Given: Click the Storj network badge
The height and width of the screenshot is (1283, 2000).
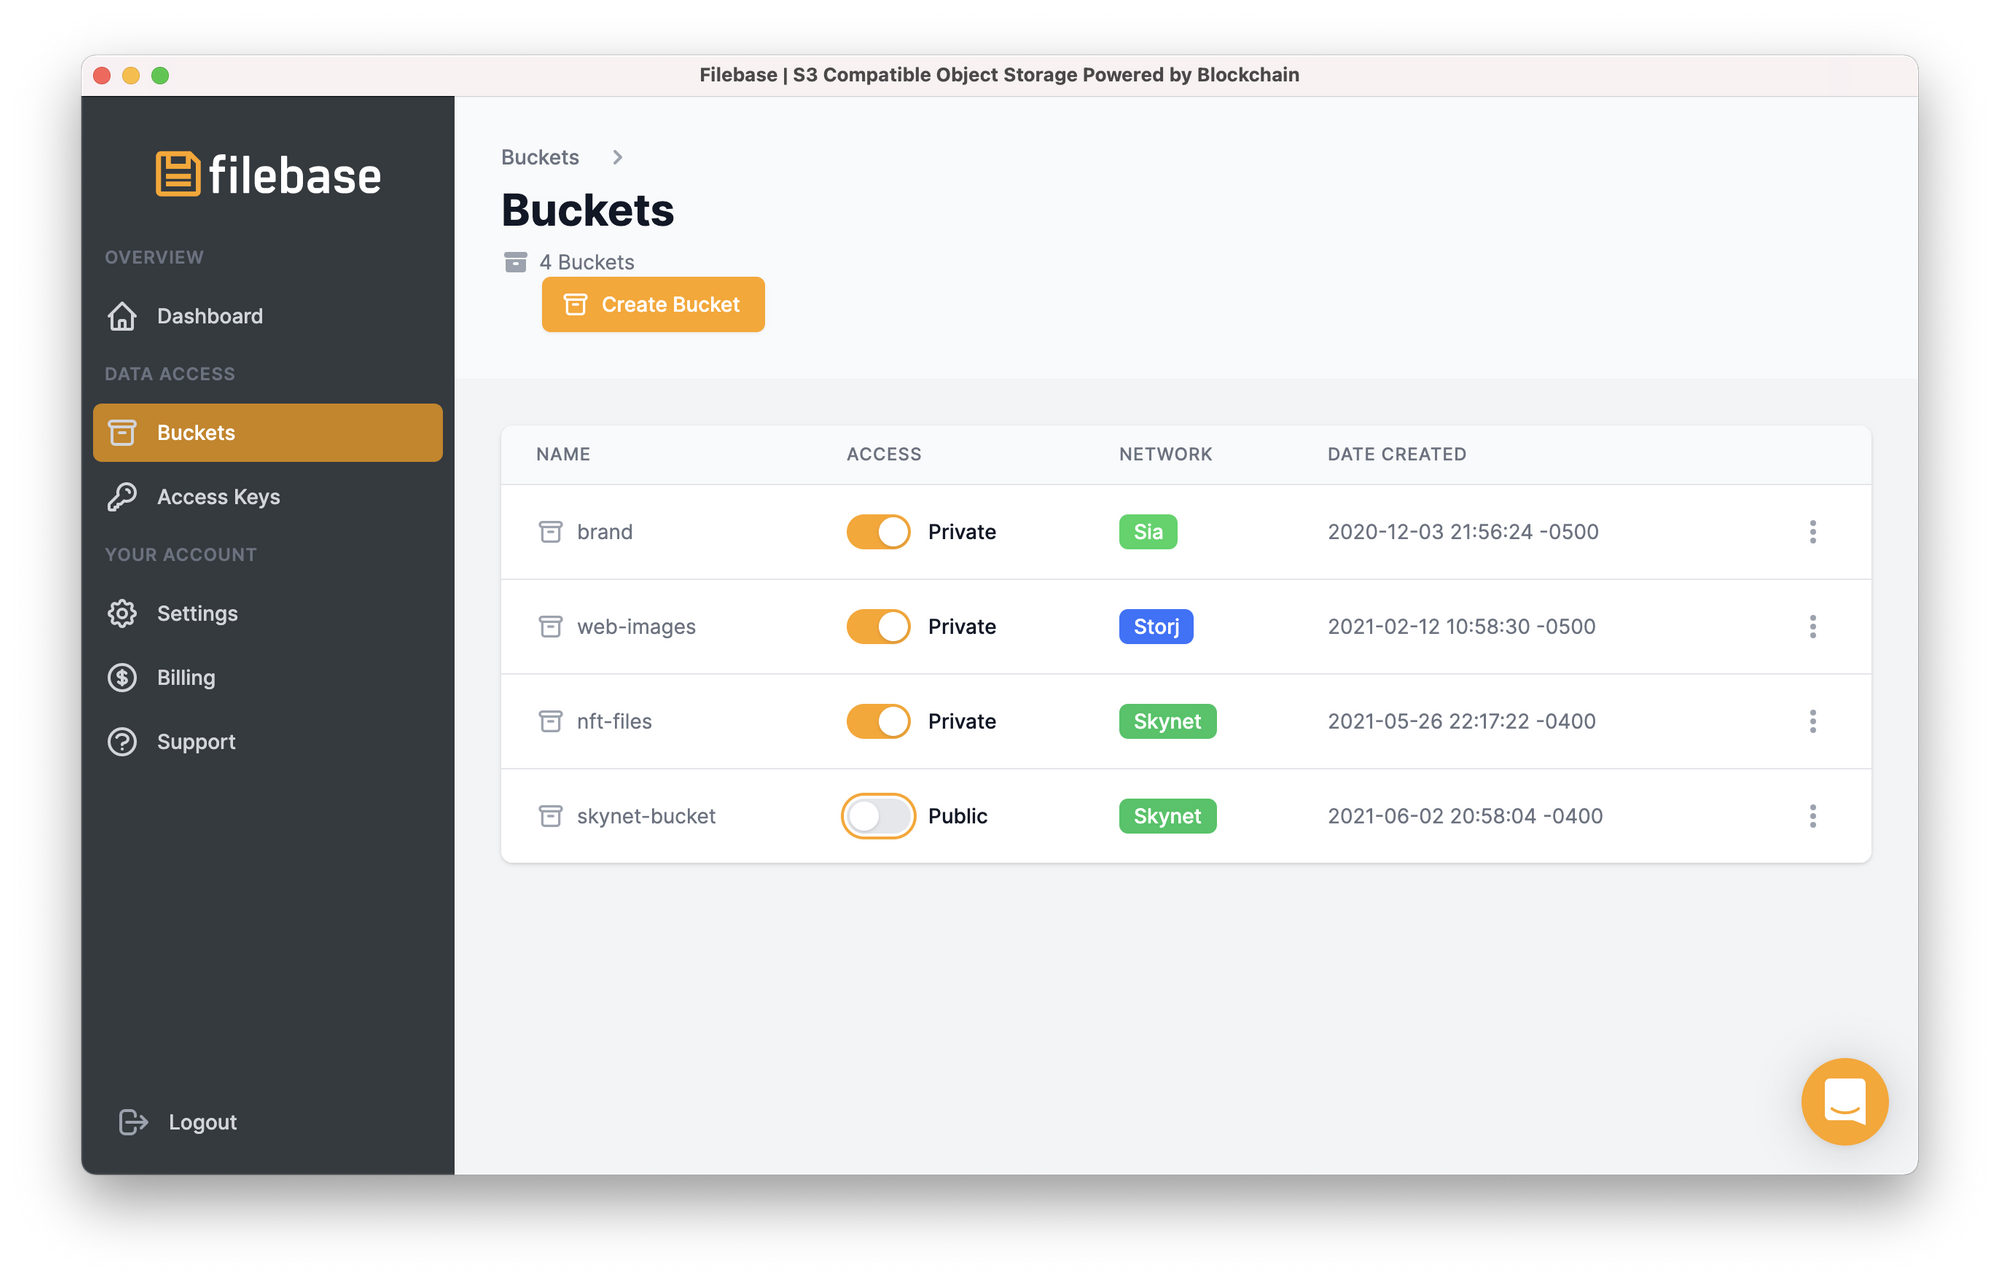Looking at the screenshot, I should (x=1156, y=627).
